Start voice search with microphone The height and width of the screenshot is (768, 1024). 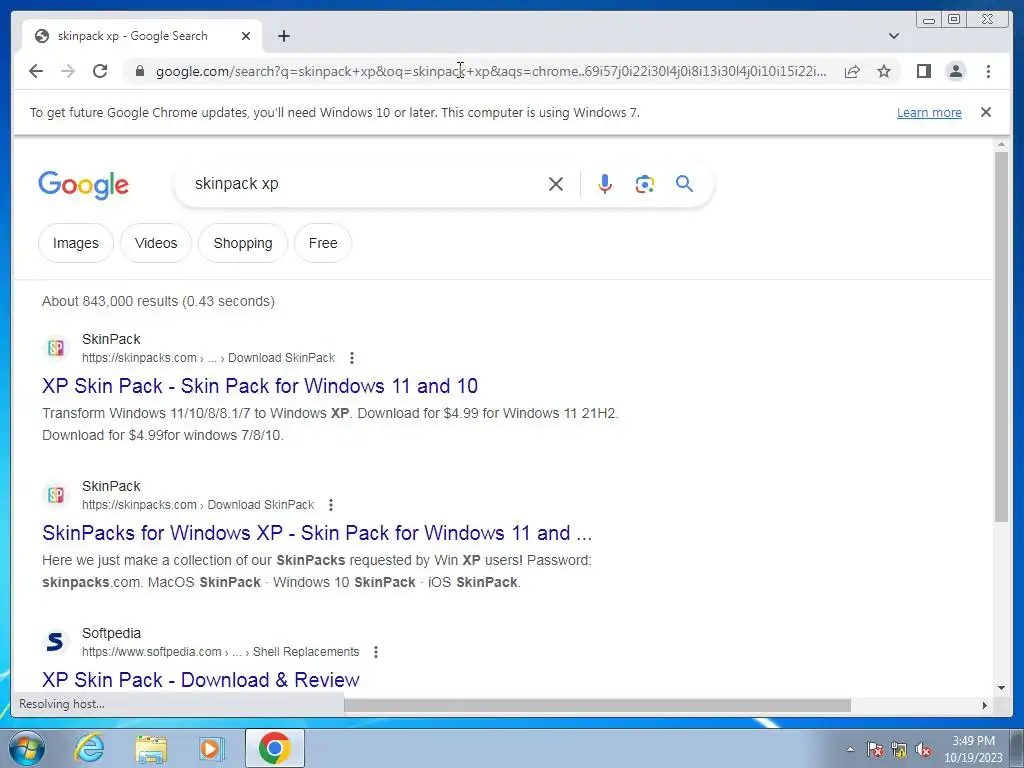605,184
